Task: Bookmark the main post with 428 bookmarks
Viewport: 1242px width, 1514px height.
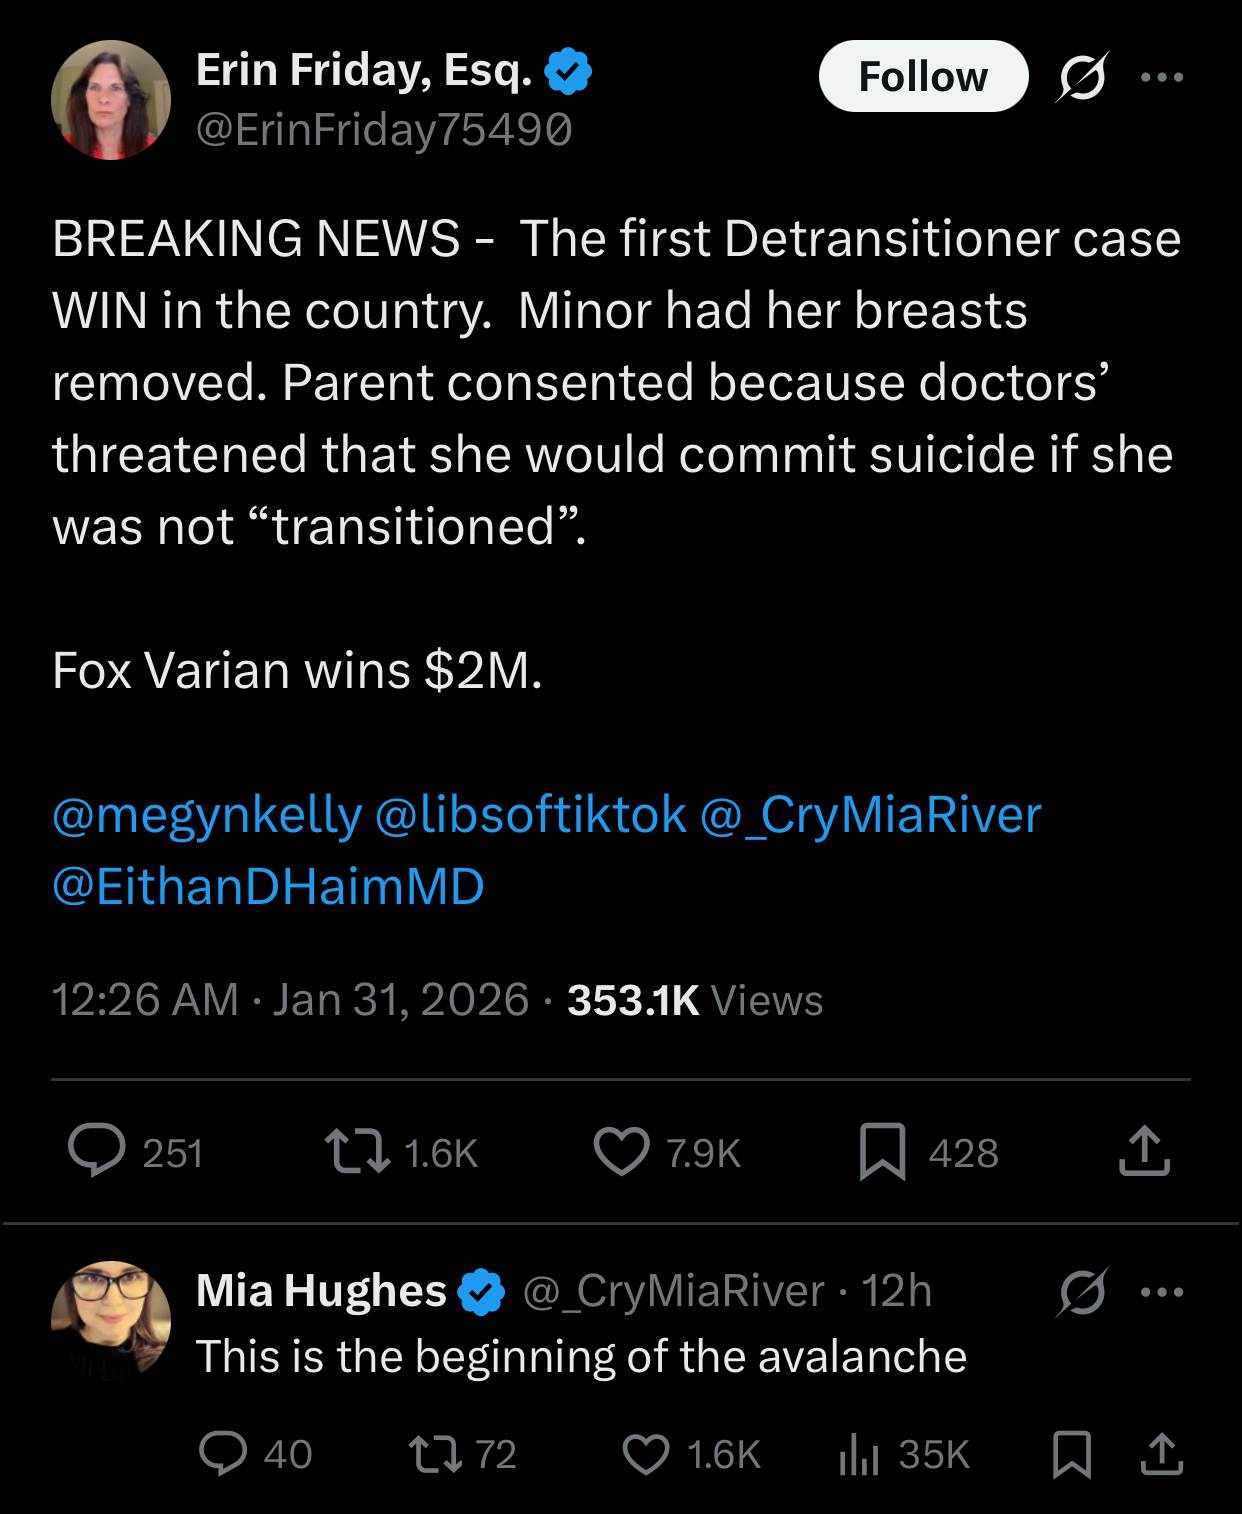Action: pyautogui.click(x=882, y=1151)
